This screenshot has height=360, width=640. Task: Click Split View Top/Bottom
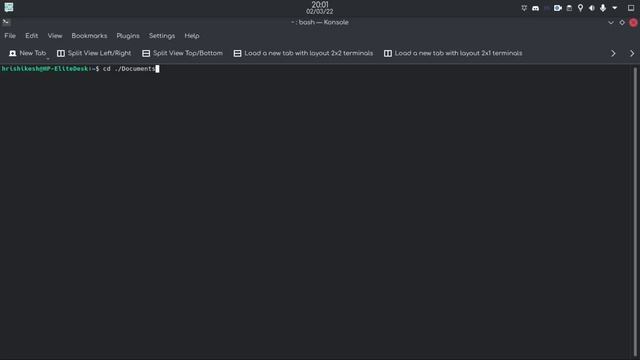182,53
